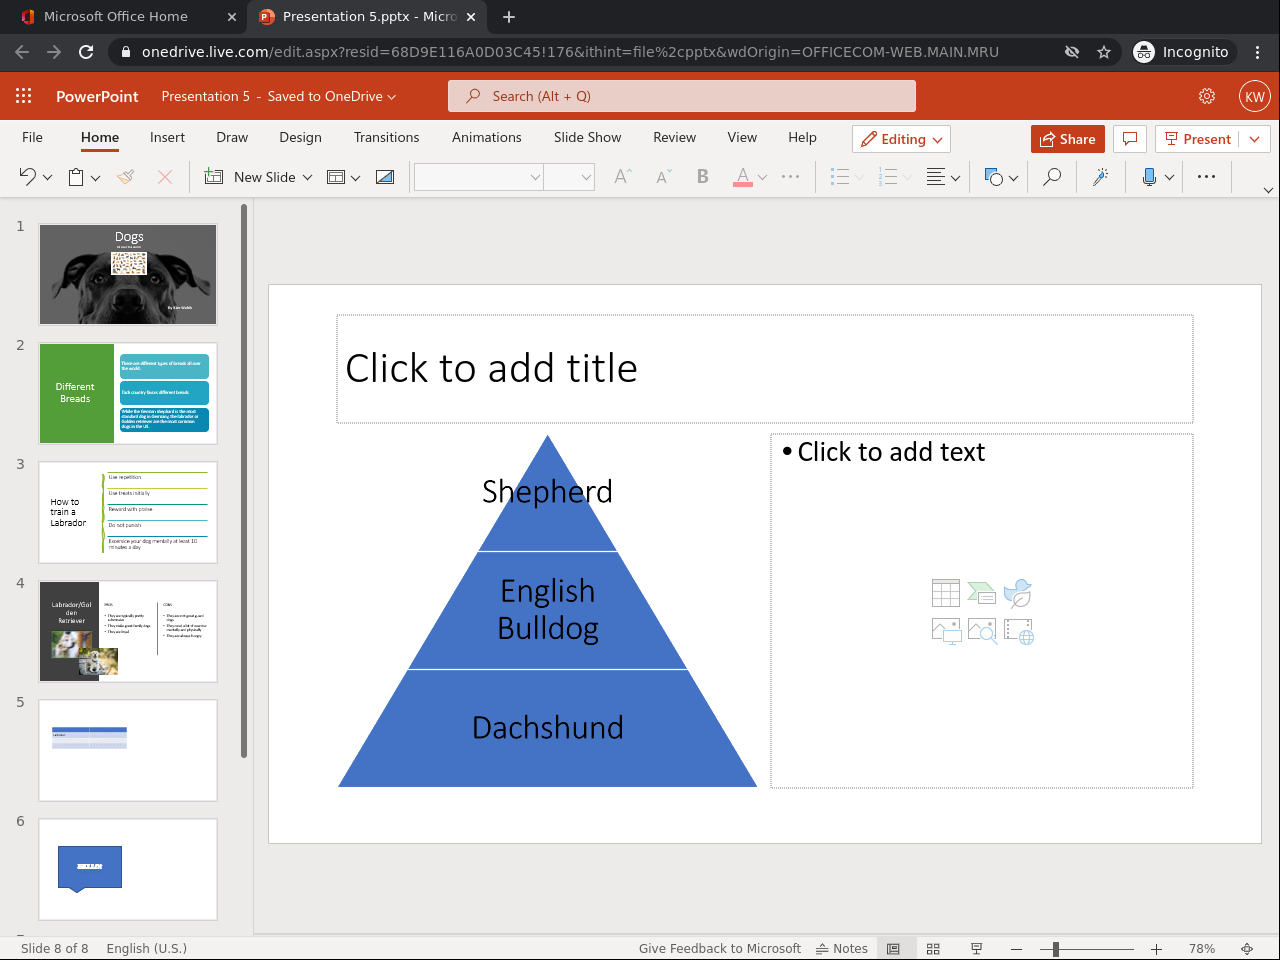Screen dimensions: 1280x960
Task: Increase the font size
Action: tap(622, 177)
